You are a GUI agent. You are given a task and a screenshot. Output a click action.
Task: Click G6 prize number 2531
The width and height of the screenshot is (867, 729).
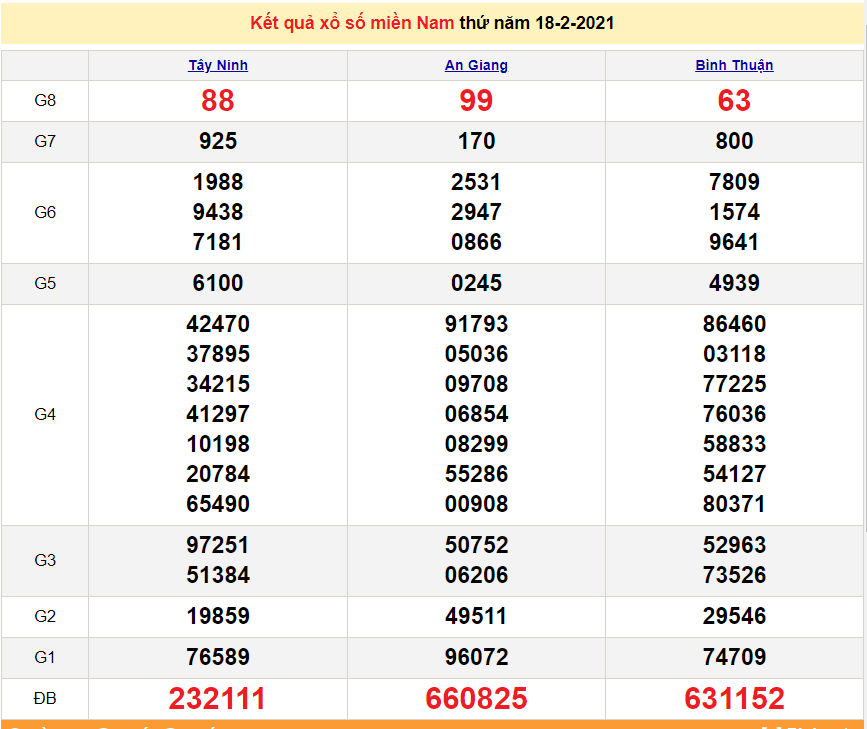point(475,182)
